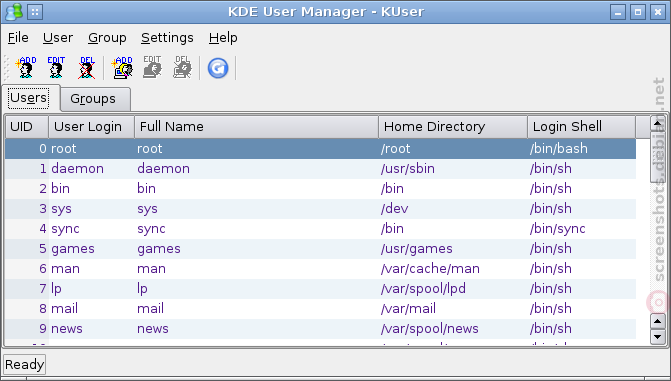The image size is (671, 381).
Task: Open the Group menu
Action: coord(107,38)
